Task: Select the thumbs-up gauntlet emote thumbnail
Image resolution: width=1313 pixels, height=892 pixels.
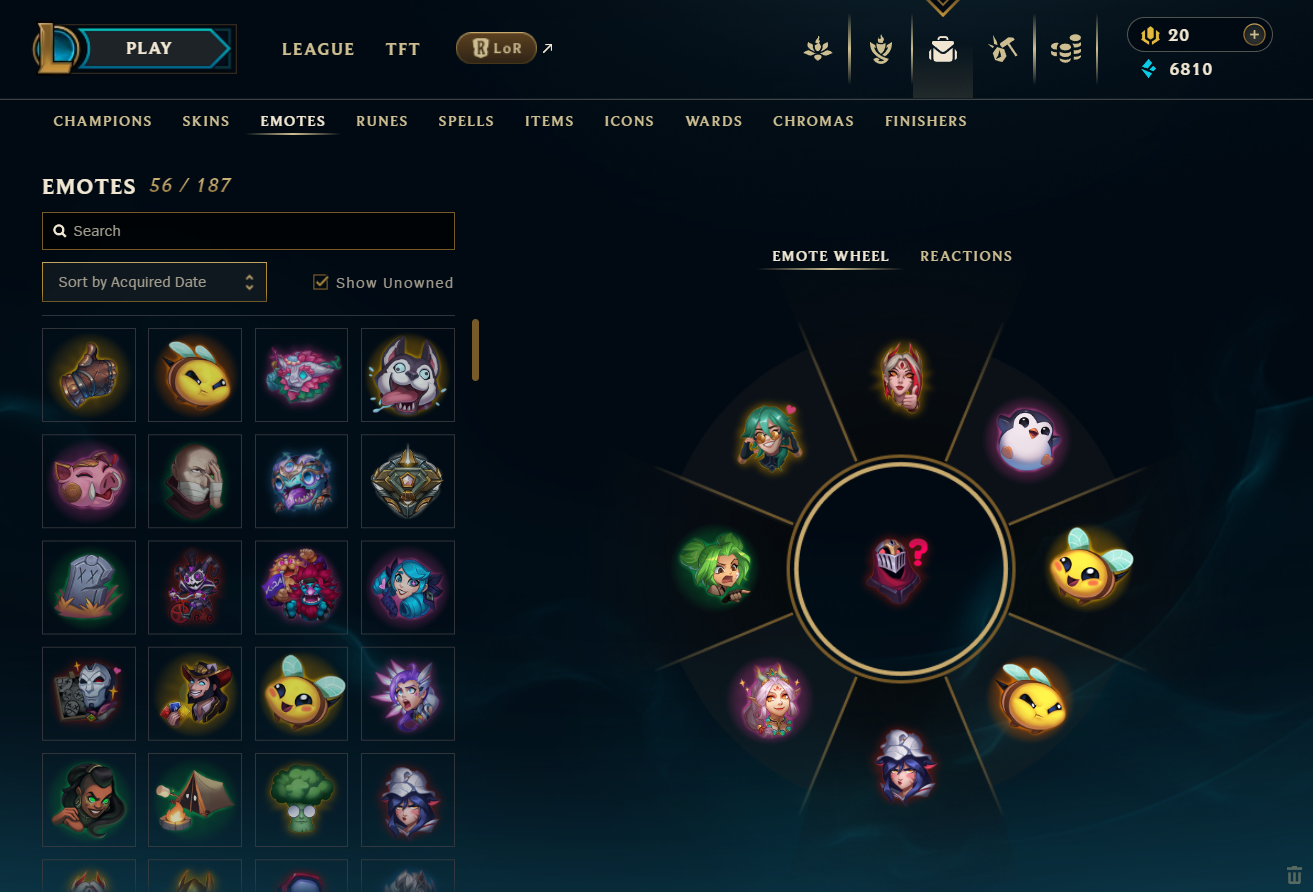Action: click(89, 375)
